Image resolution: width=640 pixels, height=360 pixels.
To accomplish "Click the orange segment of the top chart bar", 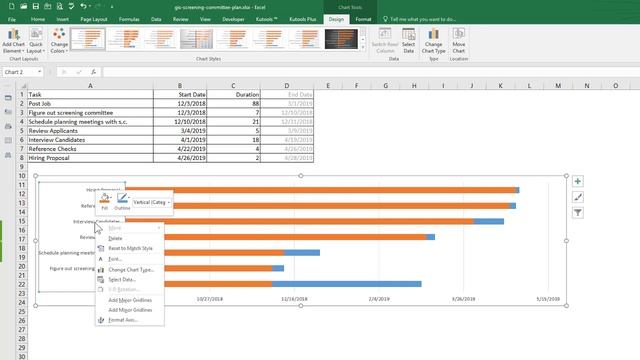I will point(321,190).
